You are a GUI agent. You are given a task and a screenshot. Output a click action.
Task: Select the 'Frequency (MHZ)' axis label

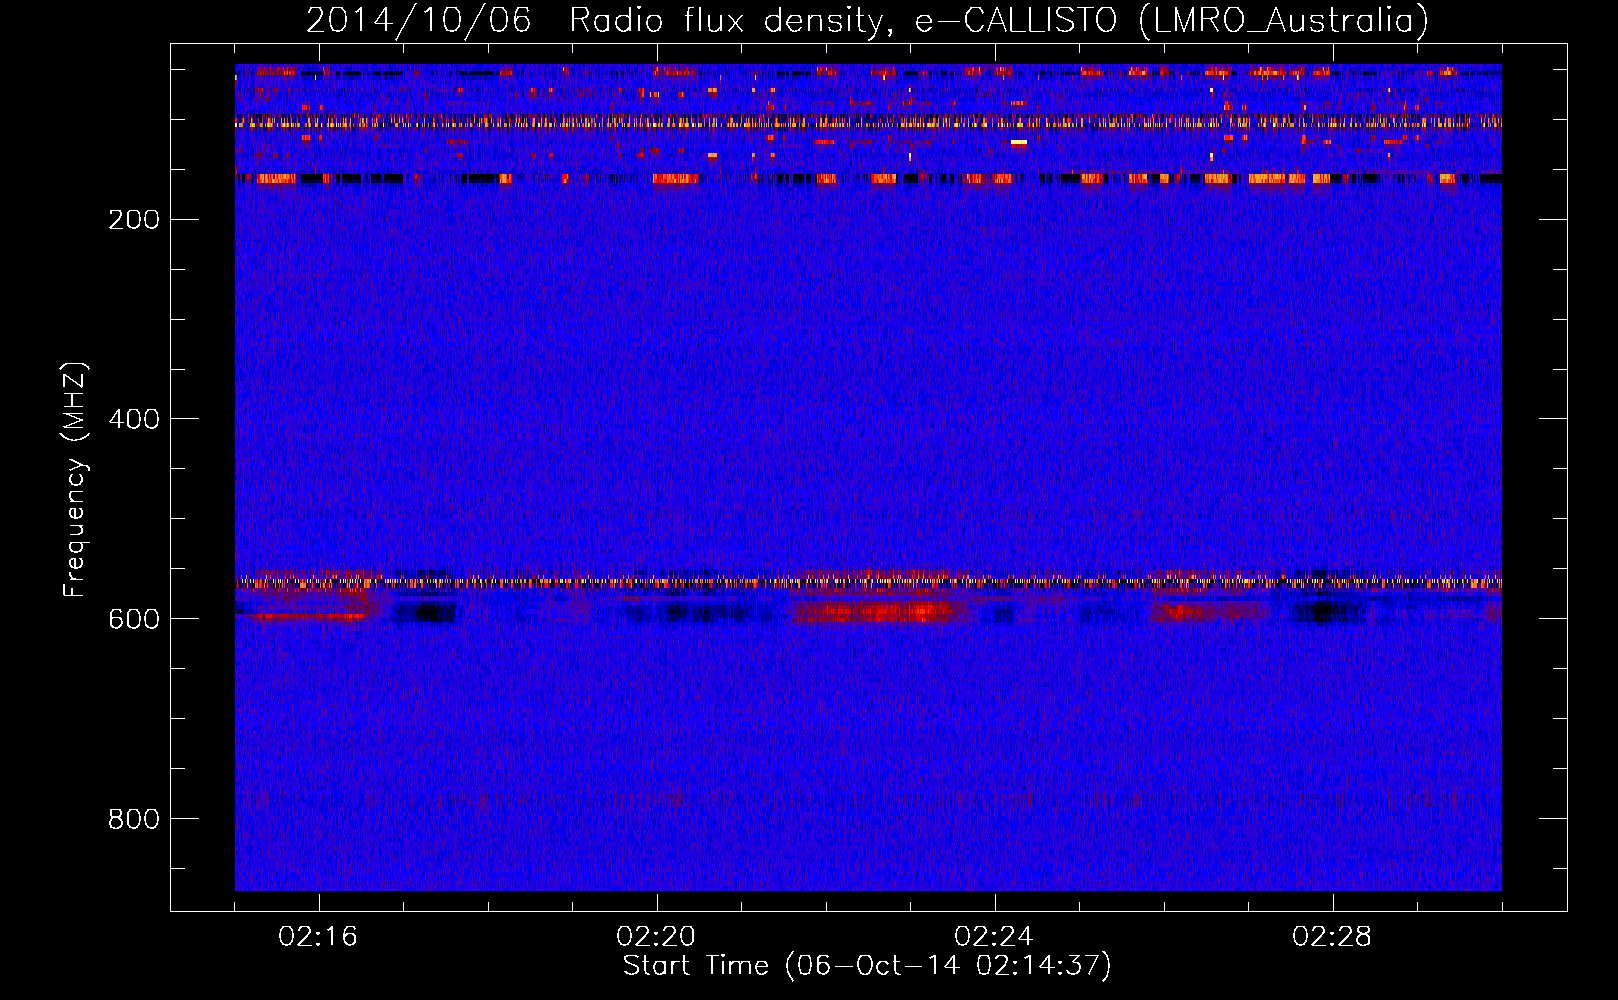(75, 479)
